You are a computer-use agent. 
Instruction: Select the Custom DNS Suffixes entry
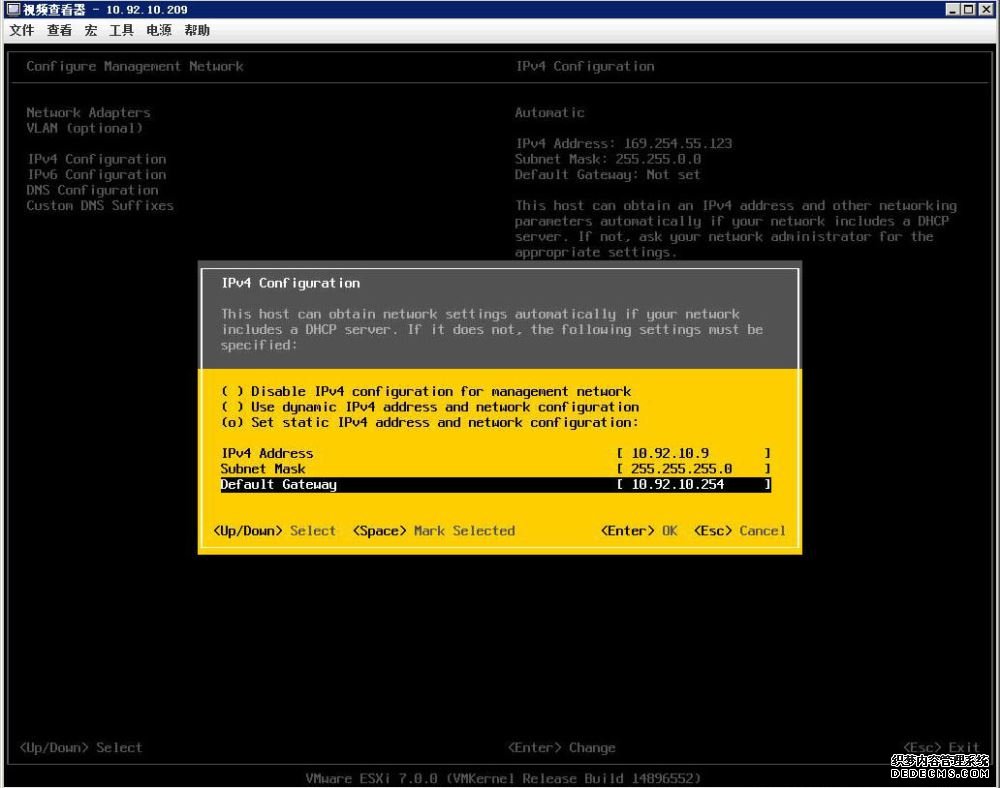point(100,205)
